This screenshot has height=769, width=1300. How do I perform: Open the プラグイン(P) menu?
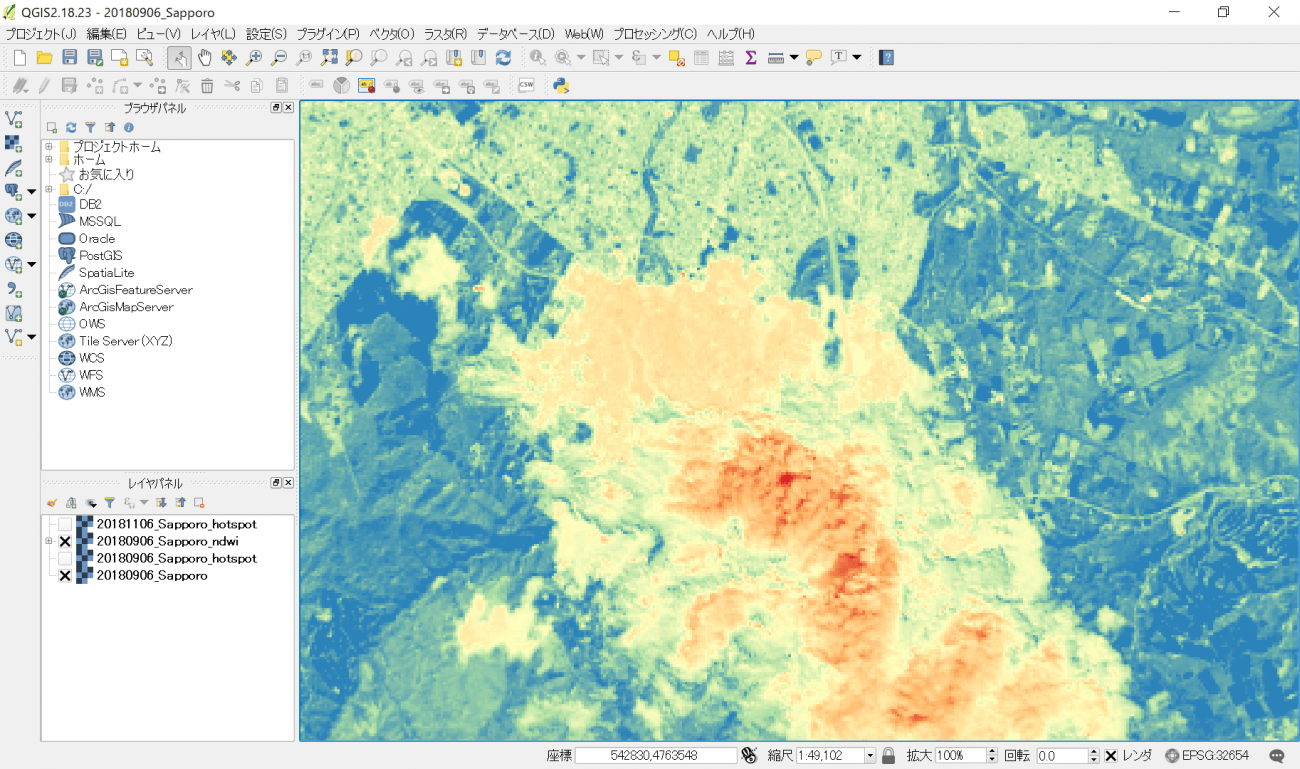pos(327,34)
